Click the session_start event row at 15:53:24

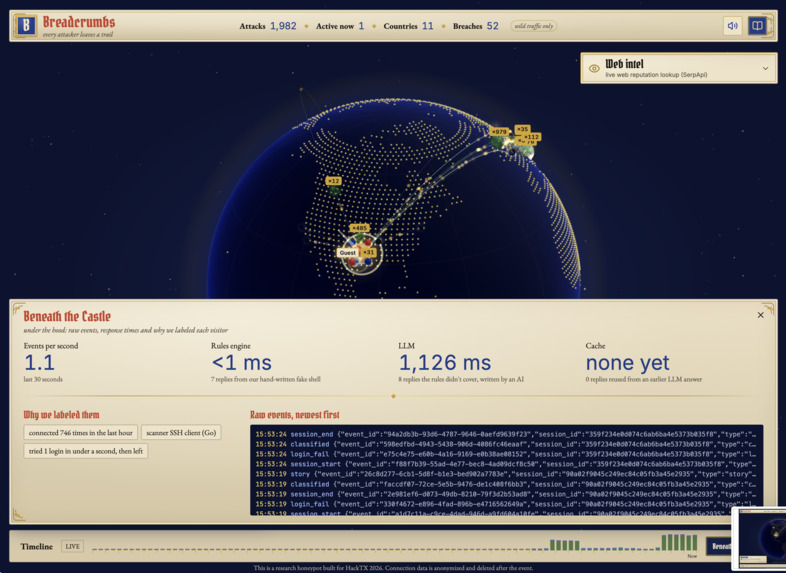coord(506,464)
